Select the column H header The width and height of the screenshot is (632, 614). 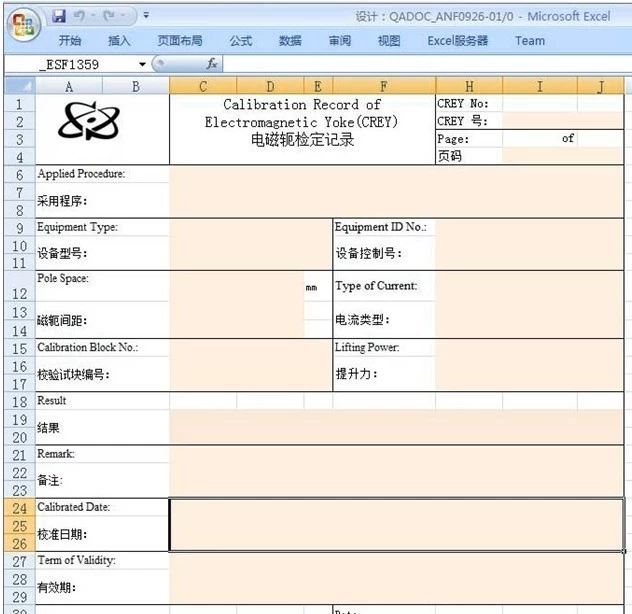469,86
